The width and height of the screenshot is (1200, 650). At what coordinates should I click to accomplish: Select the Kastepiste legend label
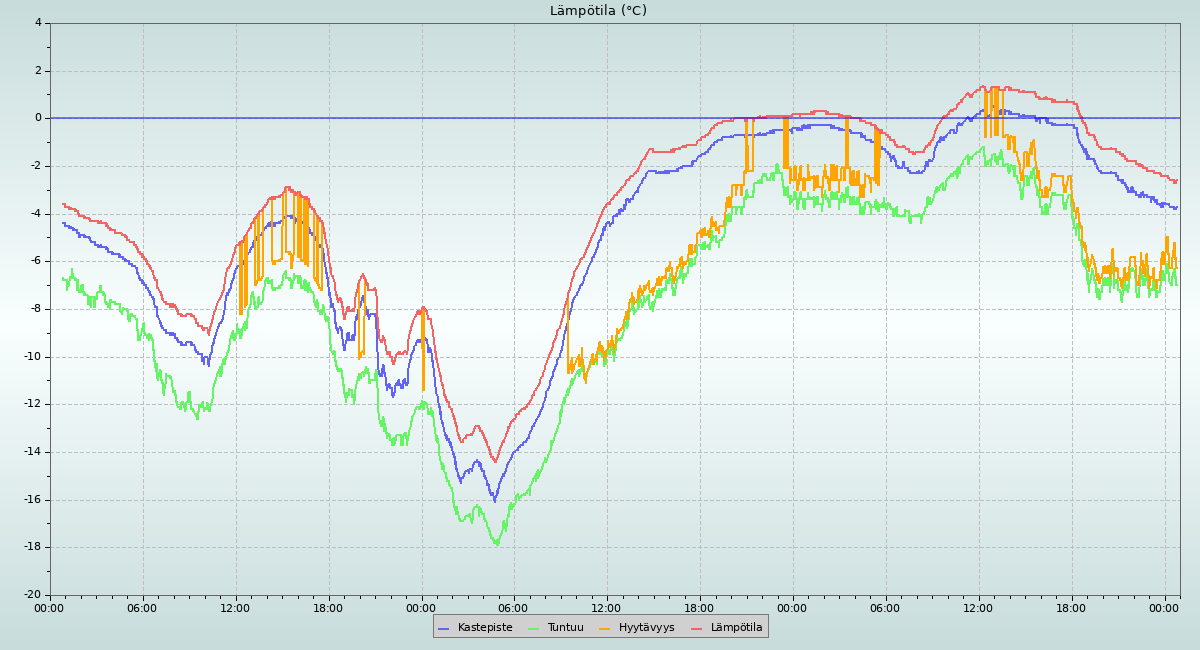coord(485,628)
